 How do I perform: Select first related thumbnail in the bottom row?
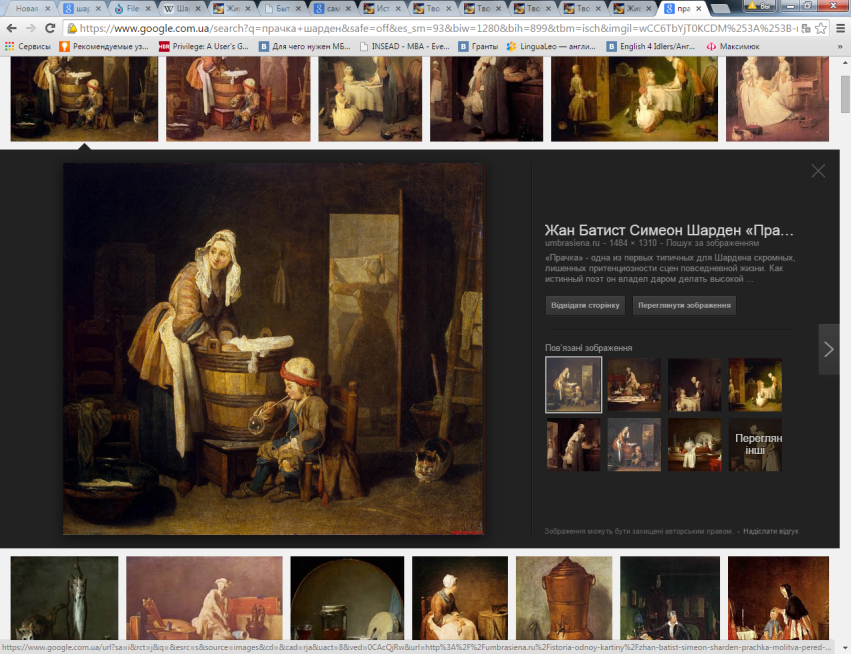(x=573, y=445)
